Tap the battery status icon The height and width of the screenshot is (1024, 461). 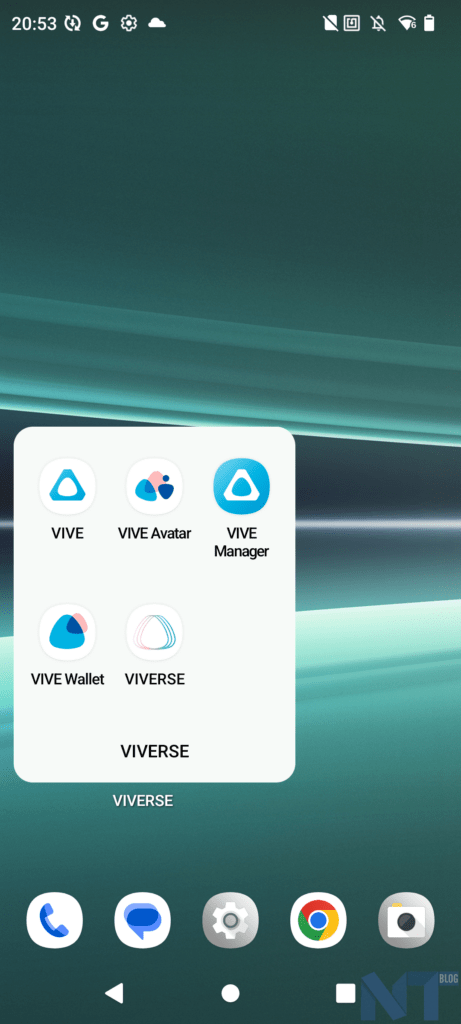[x=429, y=24]
